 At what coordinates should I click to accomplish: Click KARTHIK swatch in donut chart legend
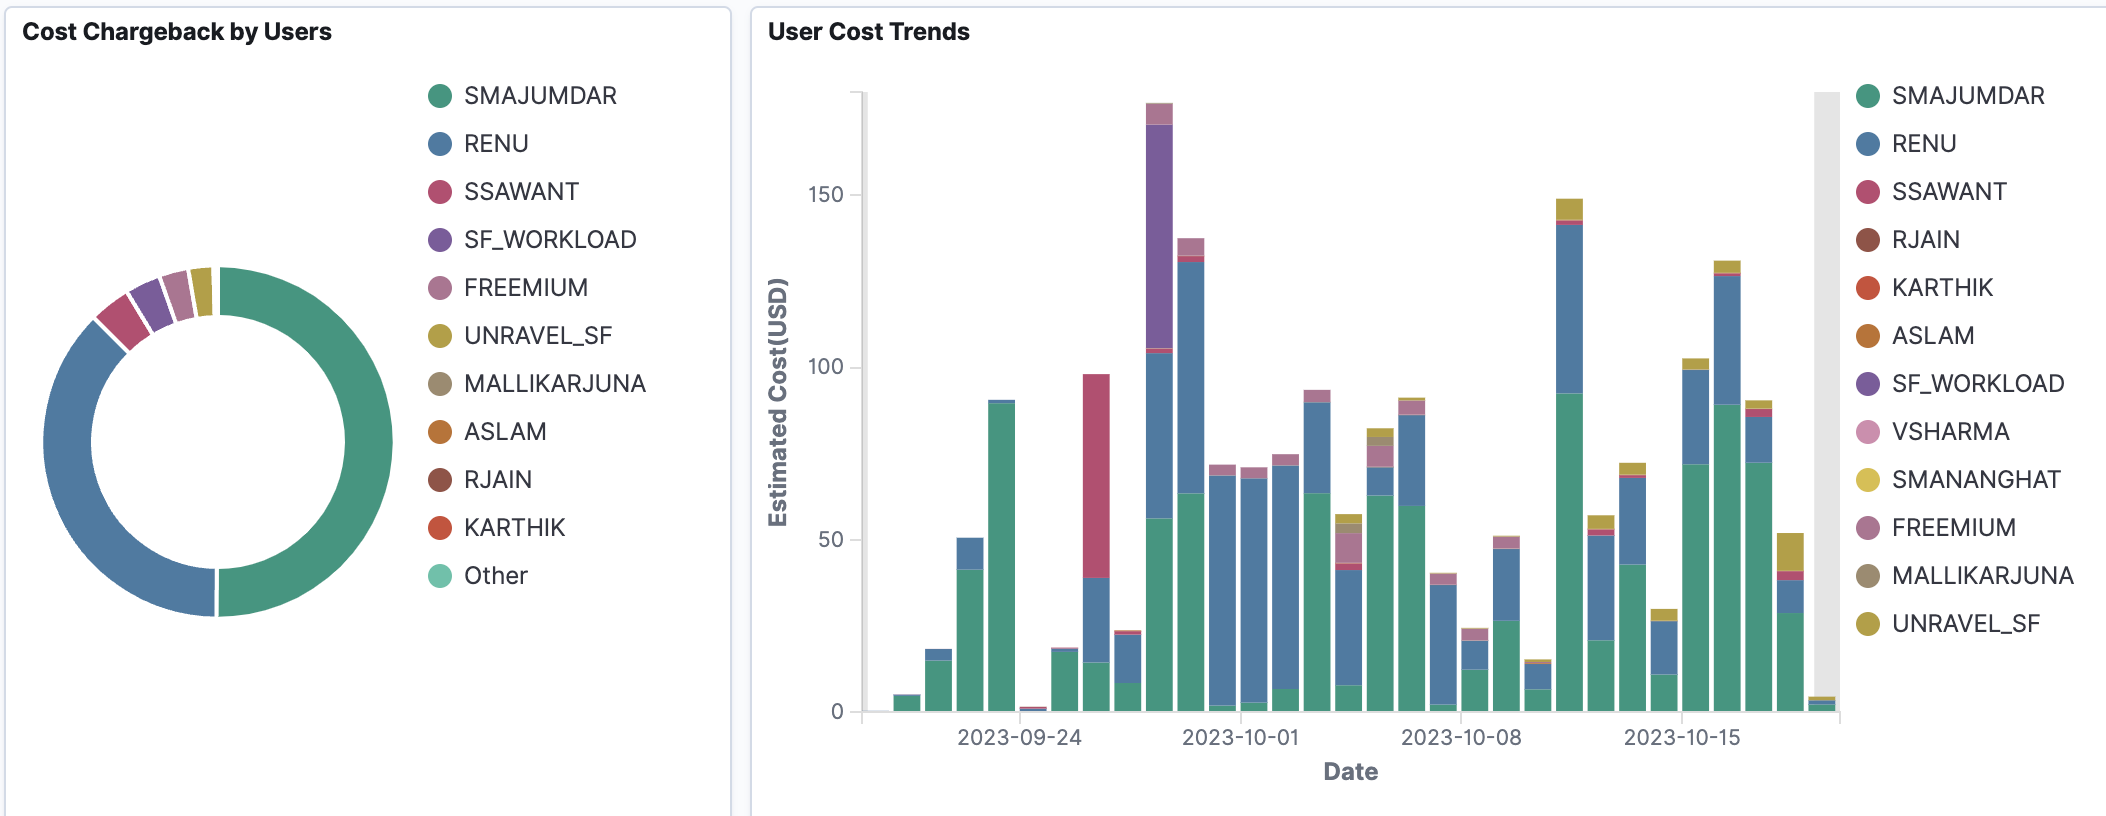pyautogui.click(x=440, y=528)
